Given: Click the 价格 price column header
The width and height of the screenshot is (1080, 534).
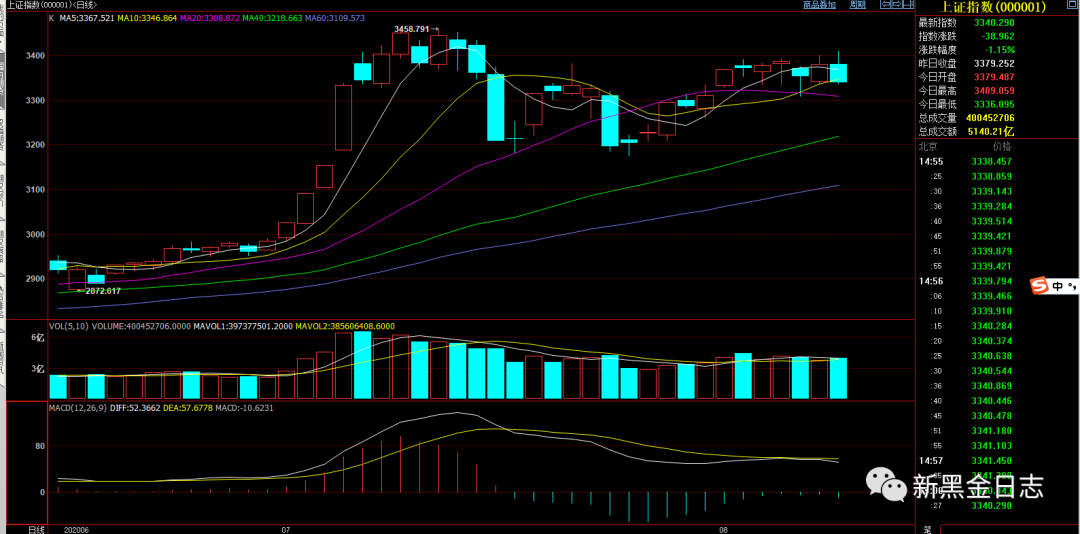Looking at the screenshot, I should [x=1001, y=147].
